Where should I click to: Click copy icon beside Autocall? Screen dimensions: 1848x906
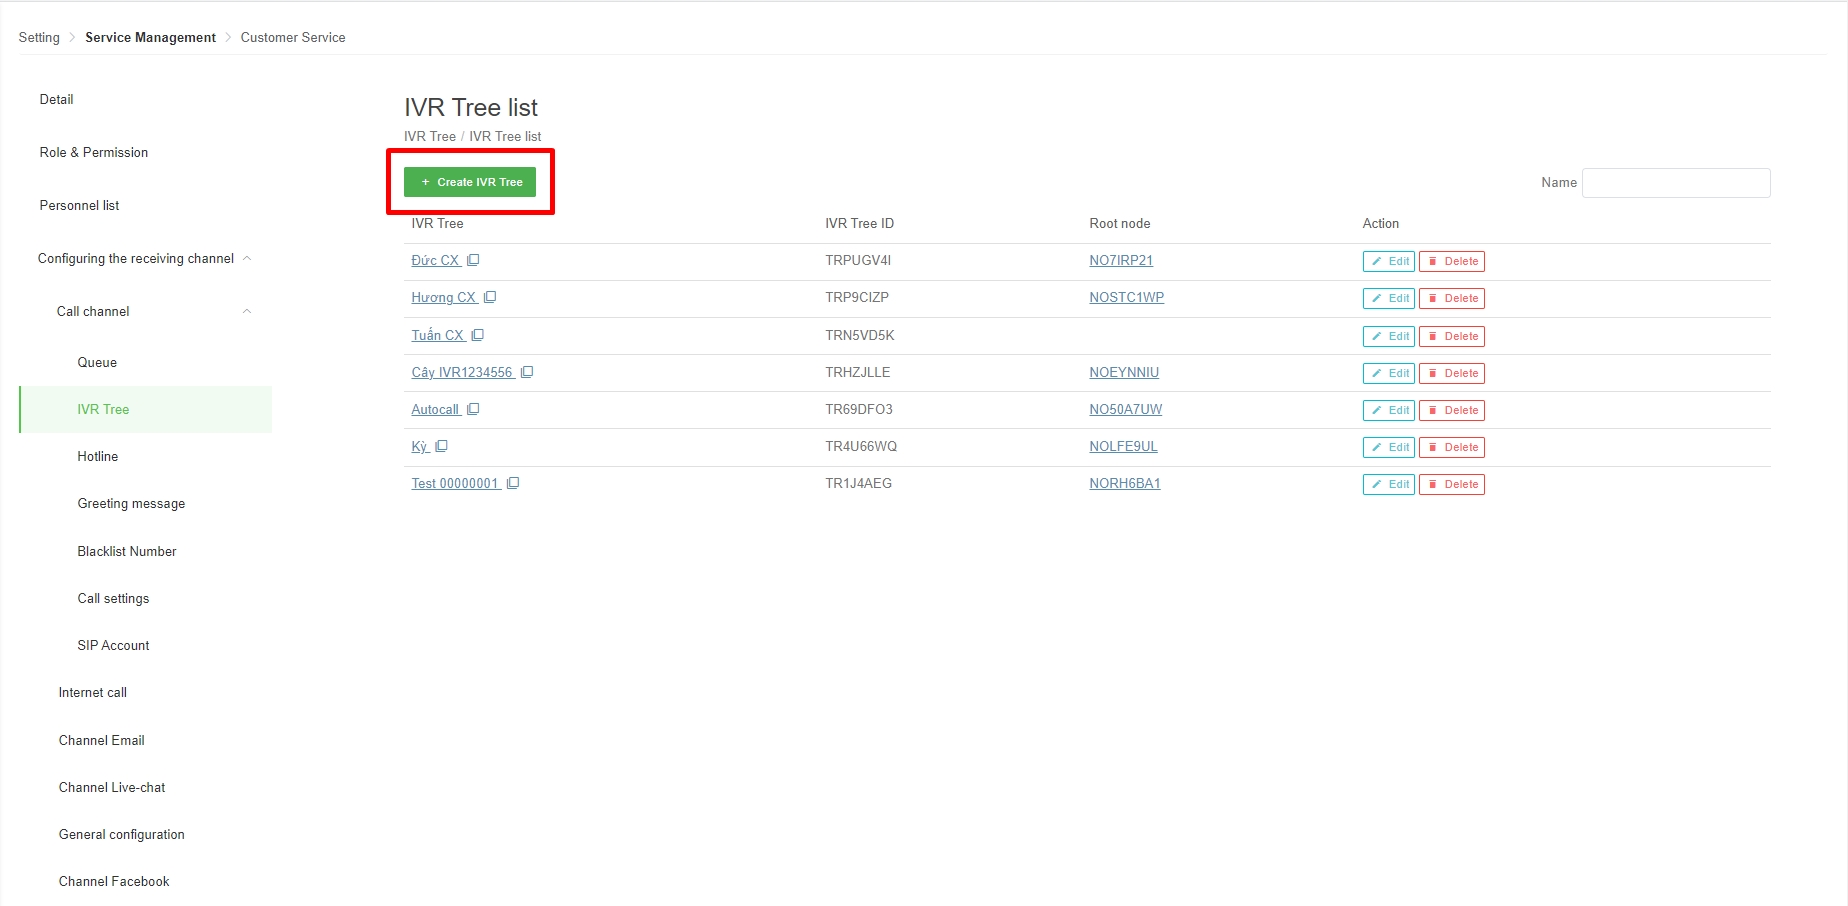click(474, 409)
